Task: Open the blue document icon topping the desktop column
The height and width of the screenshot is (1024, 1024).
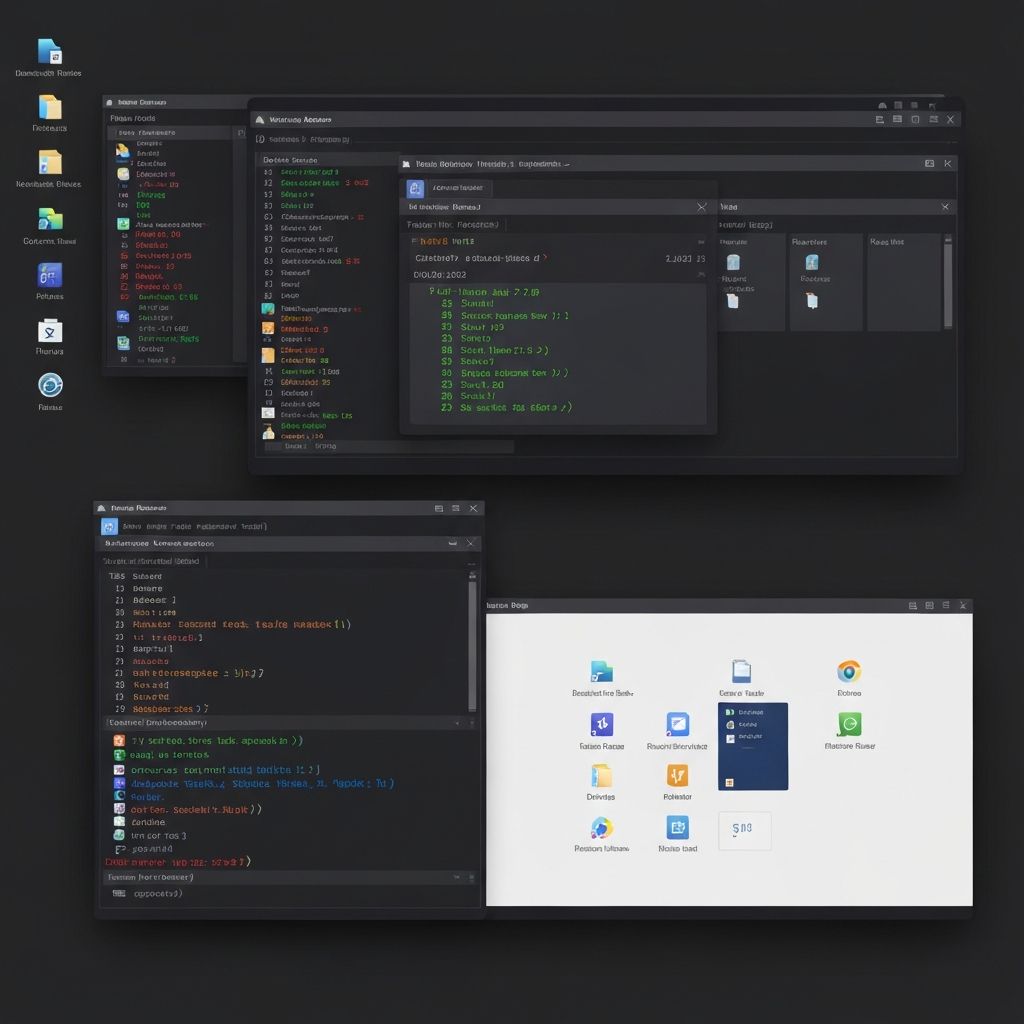Action: [50, 52]
